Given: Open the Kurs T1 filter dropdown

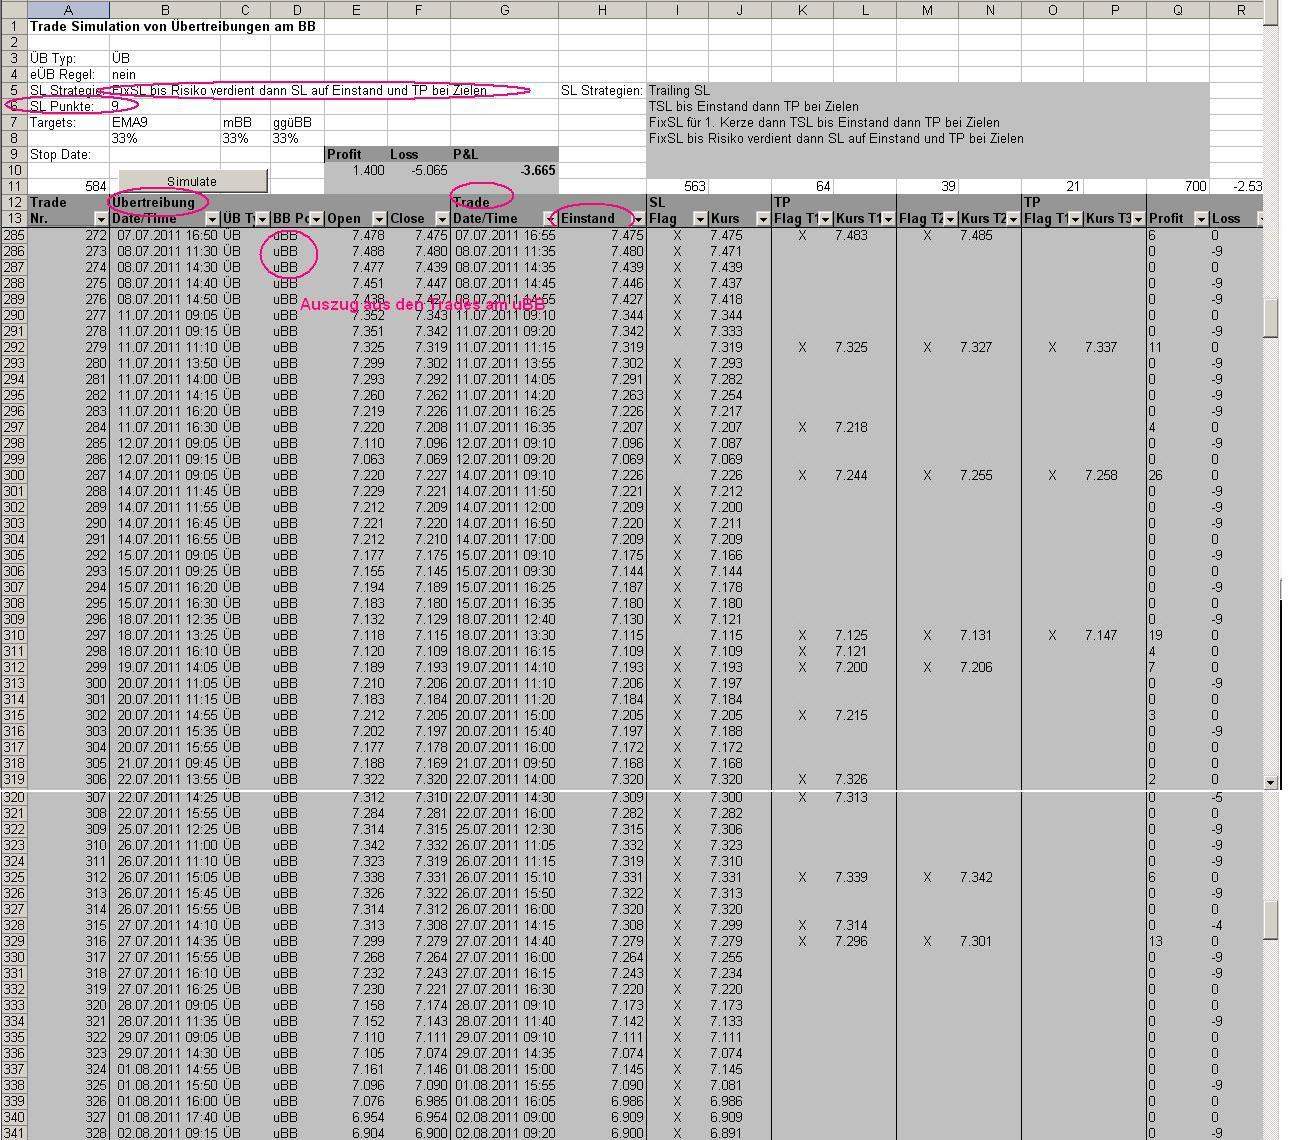Looking at the screenshot, I should point(887,218).
